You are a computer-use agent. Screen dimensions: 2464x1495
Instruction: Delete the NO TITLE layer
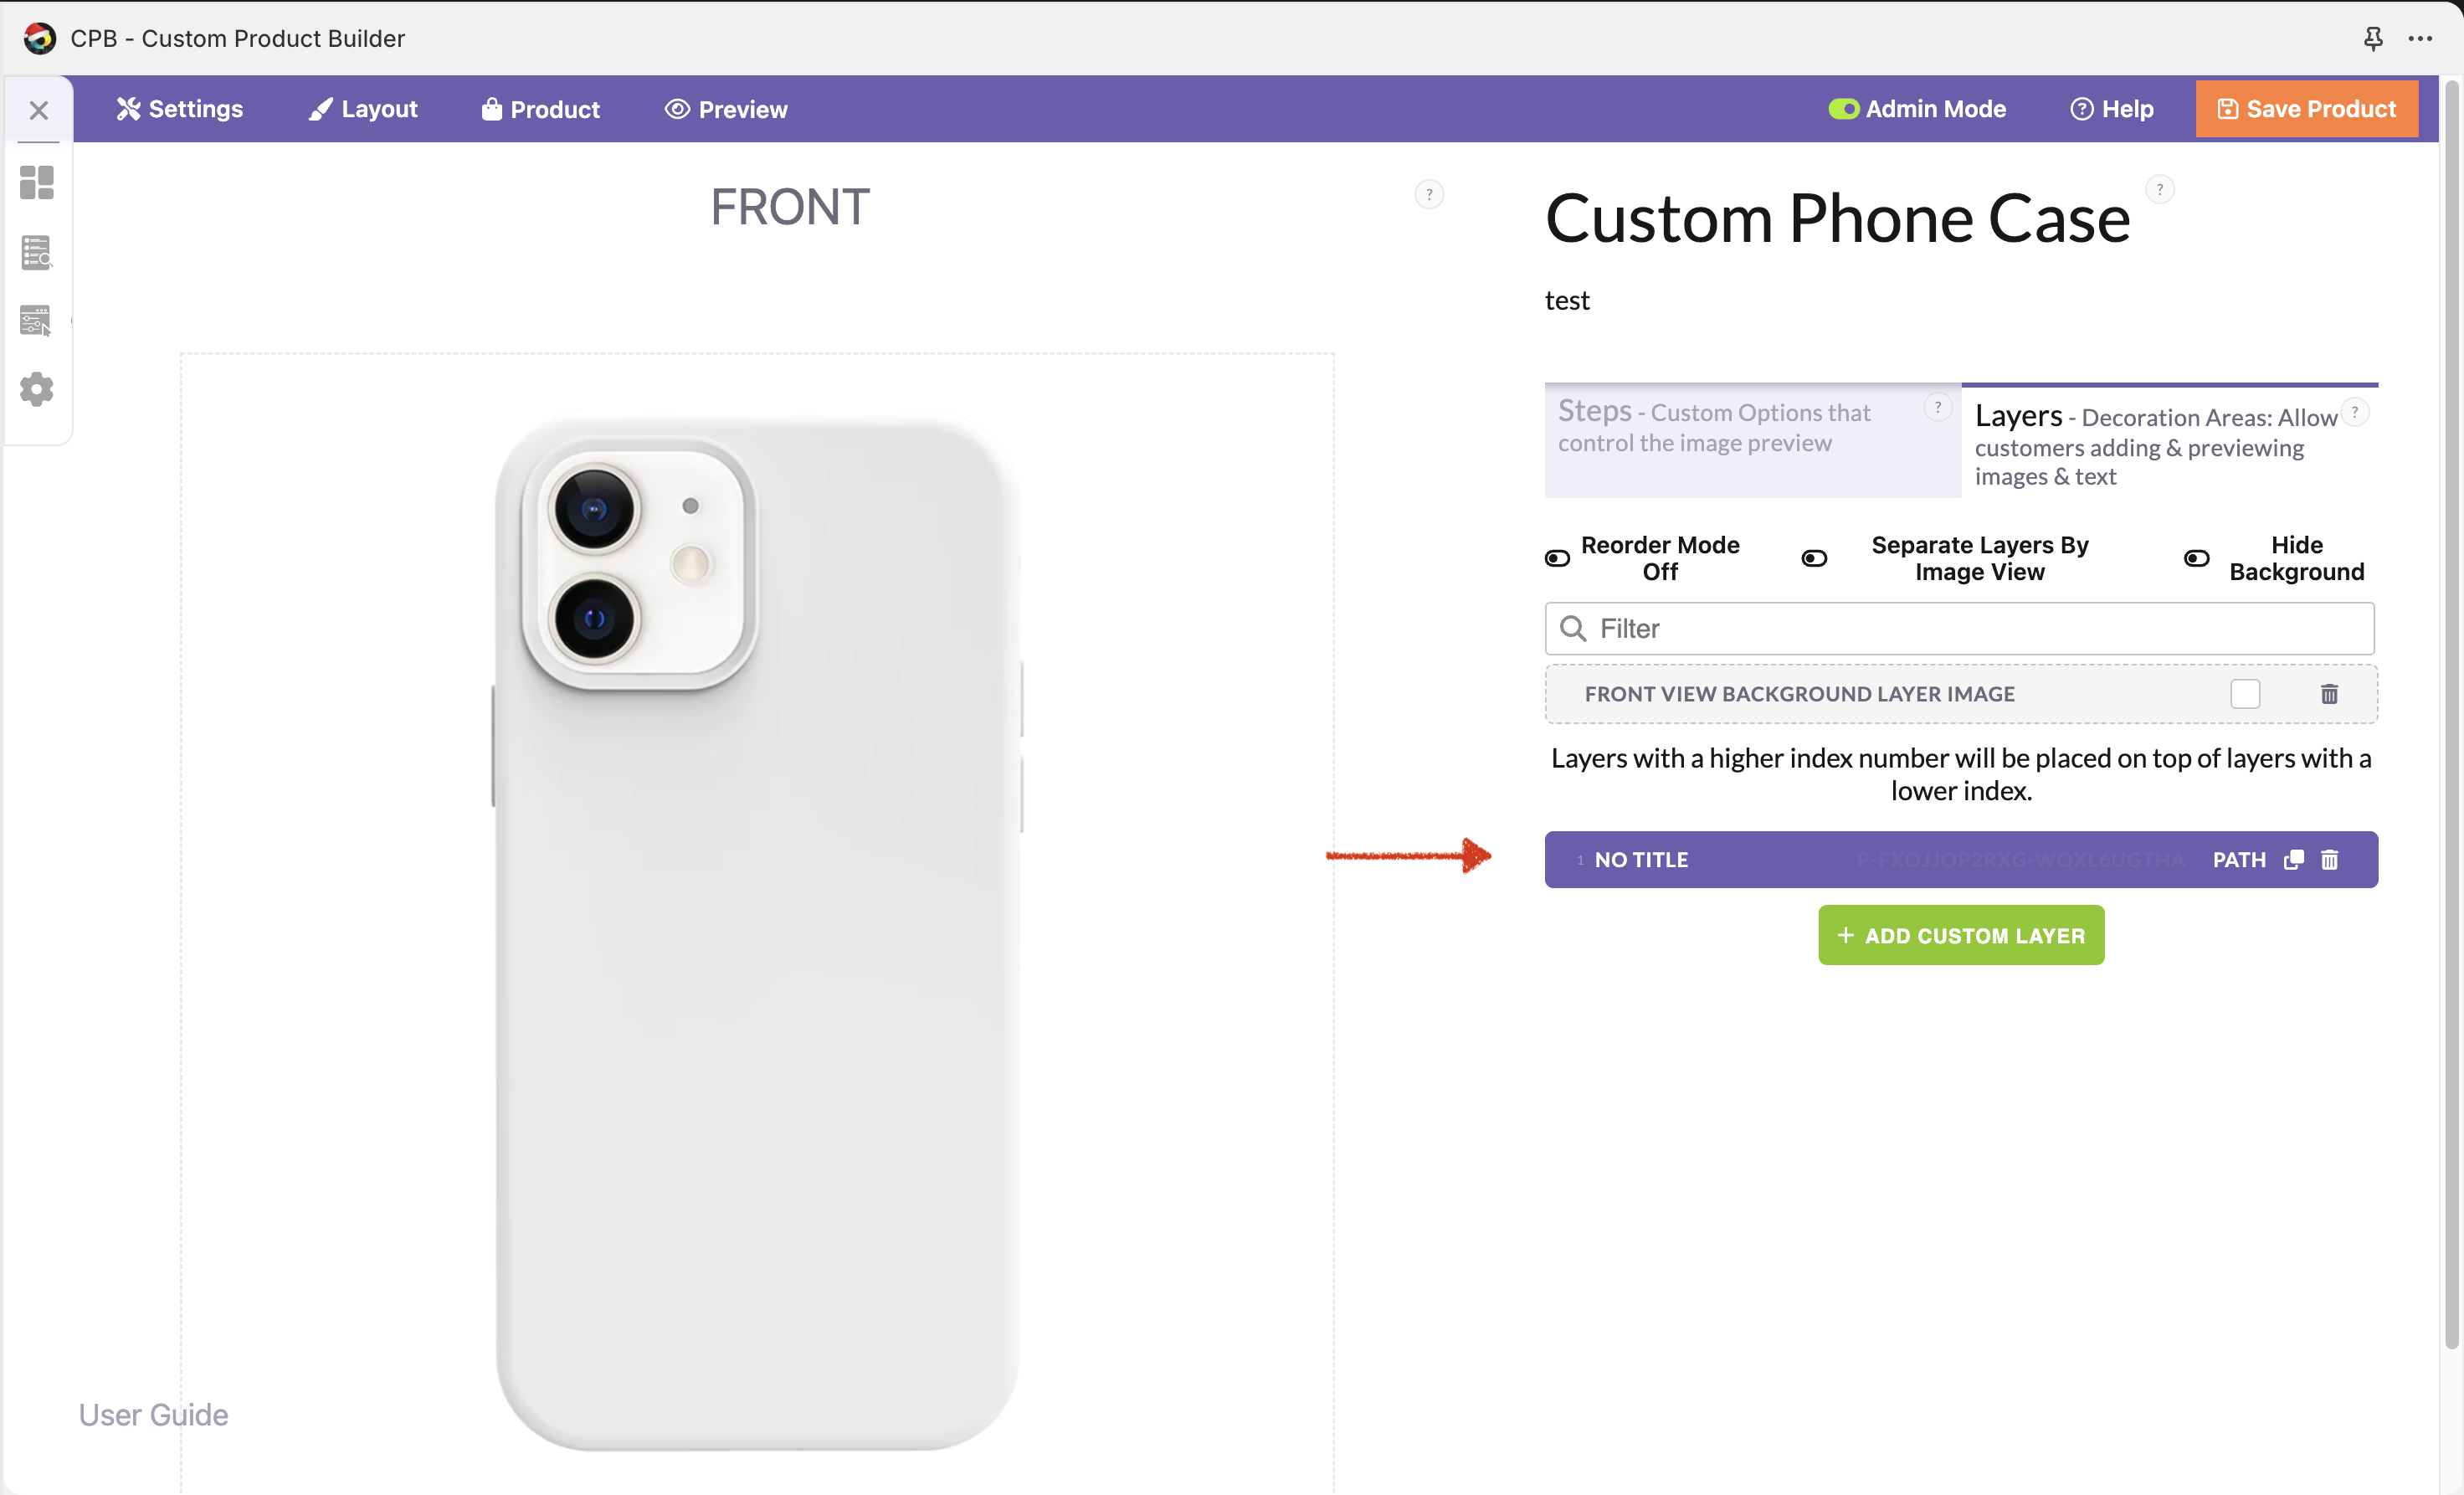(2330, 860)
